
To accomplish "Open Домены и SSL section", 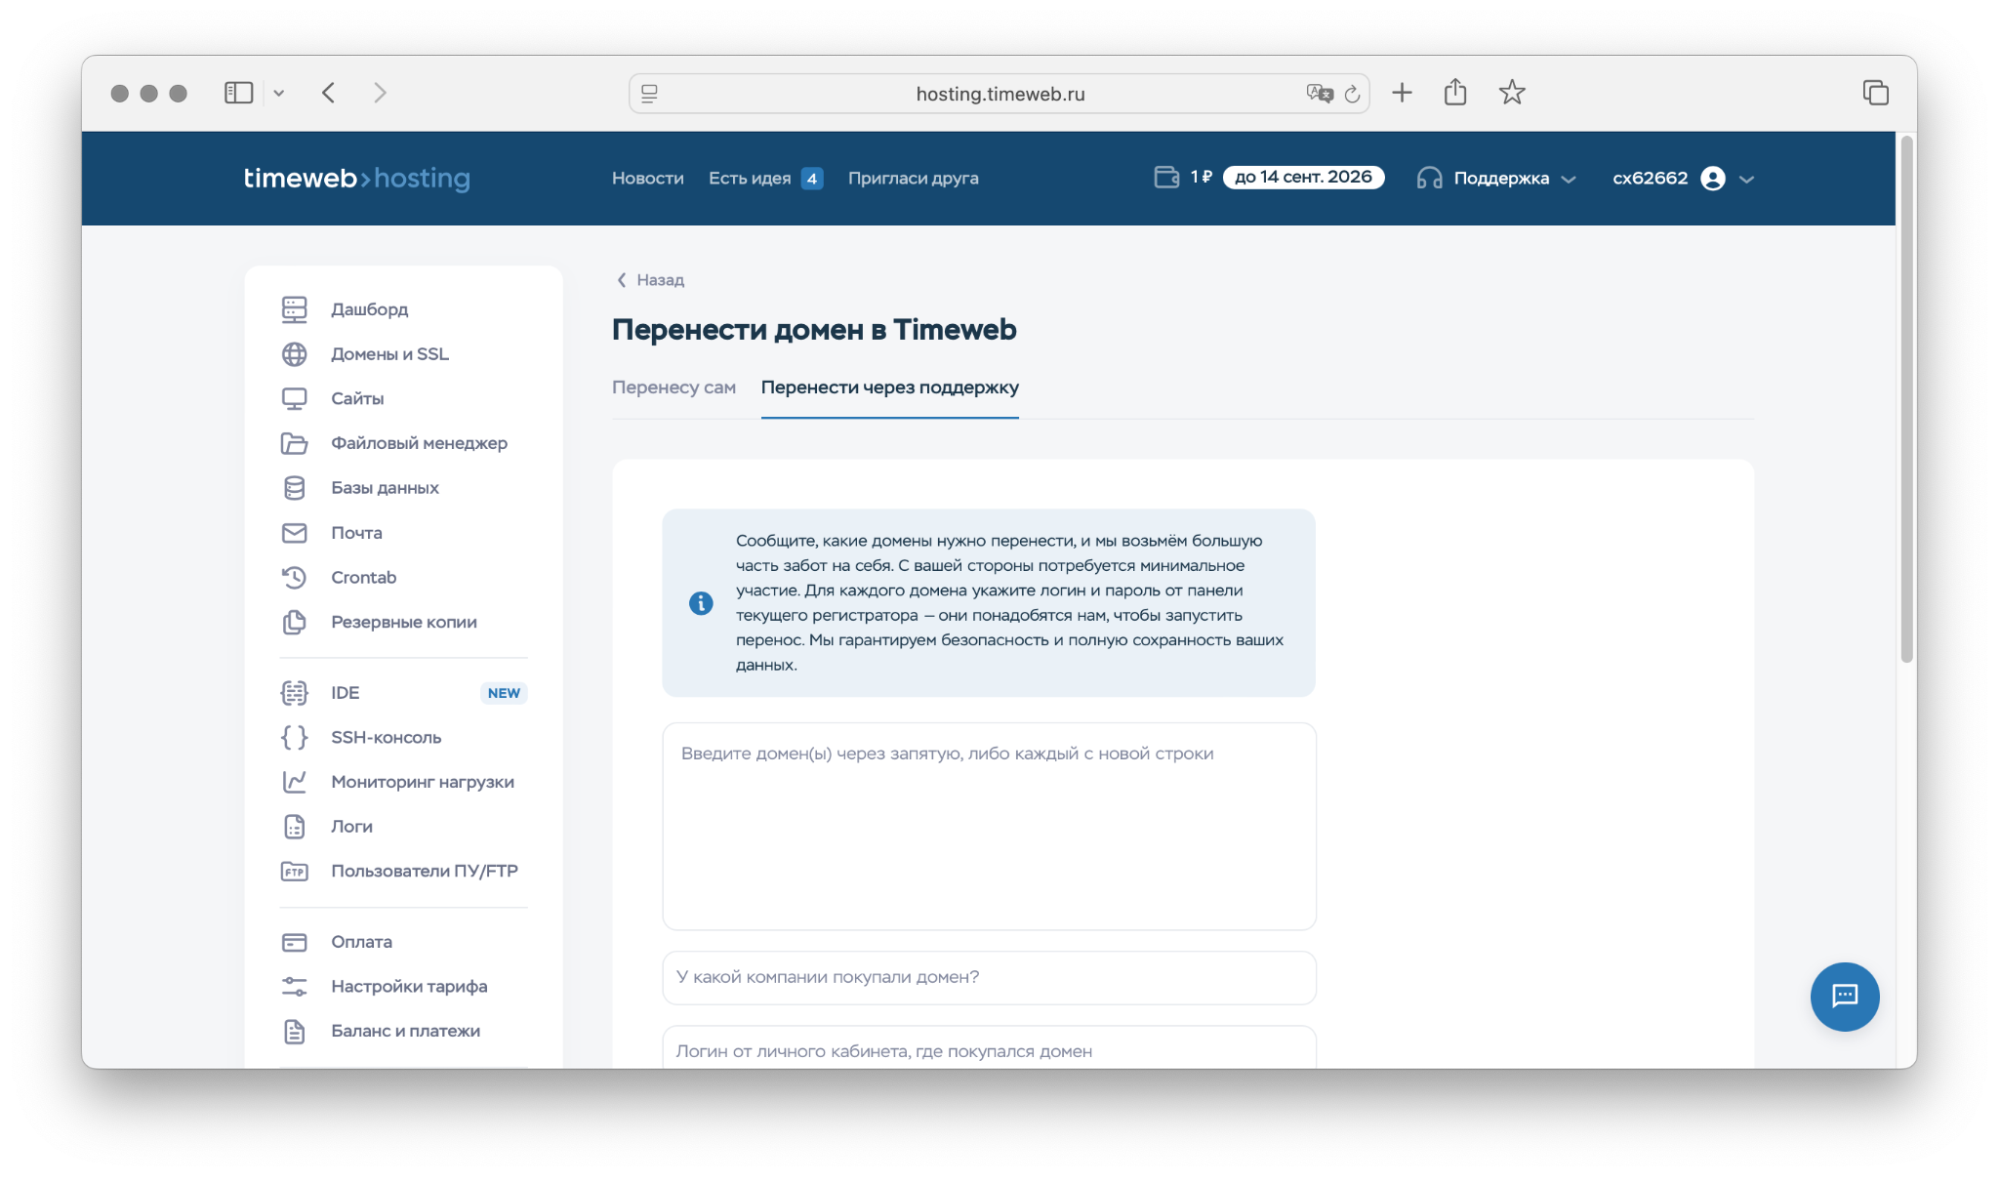I will pyautogui.click(x=390, y=354).
